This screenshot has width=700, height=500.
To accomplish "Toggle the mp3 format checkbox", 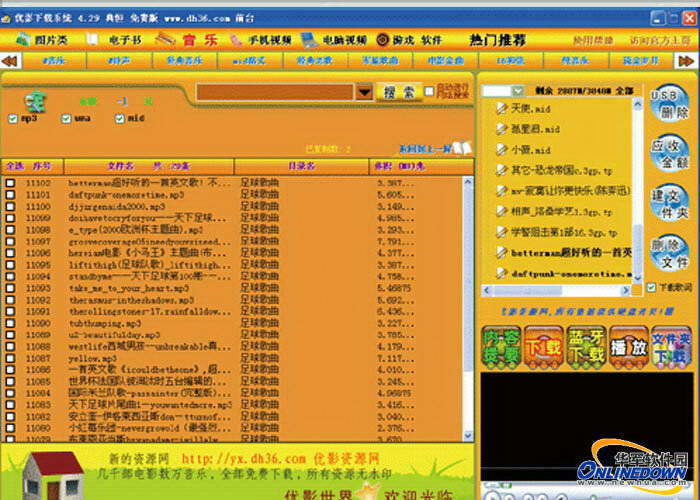I will [12, 118].
